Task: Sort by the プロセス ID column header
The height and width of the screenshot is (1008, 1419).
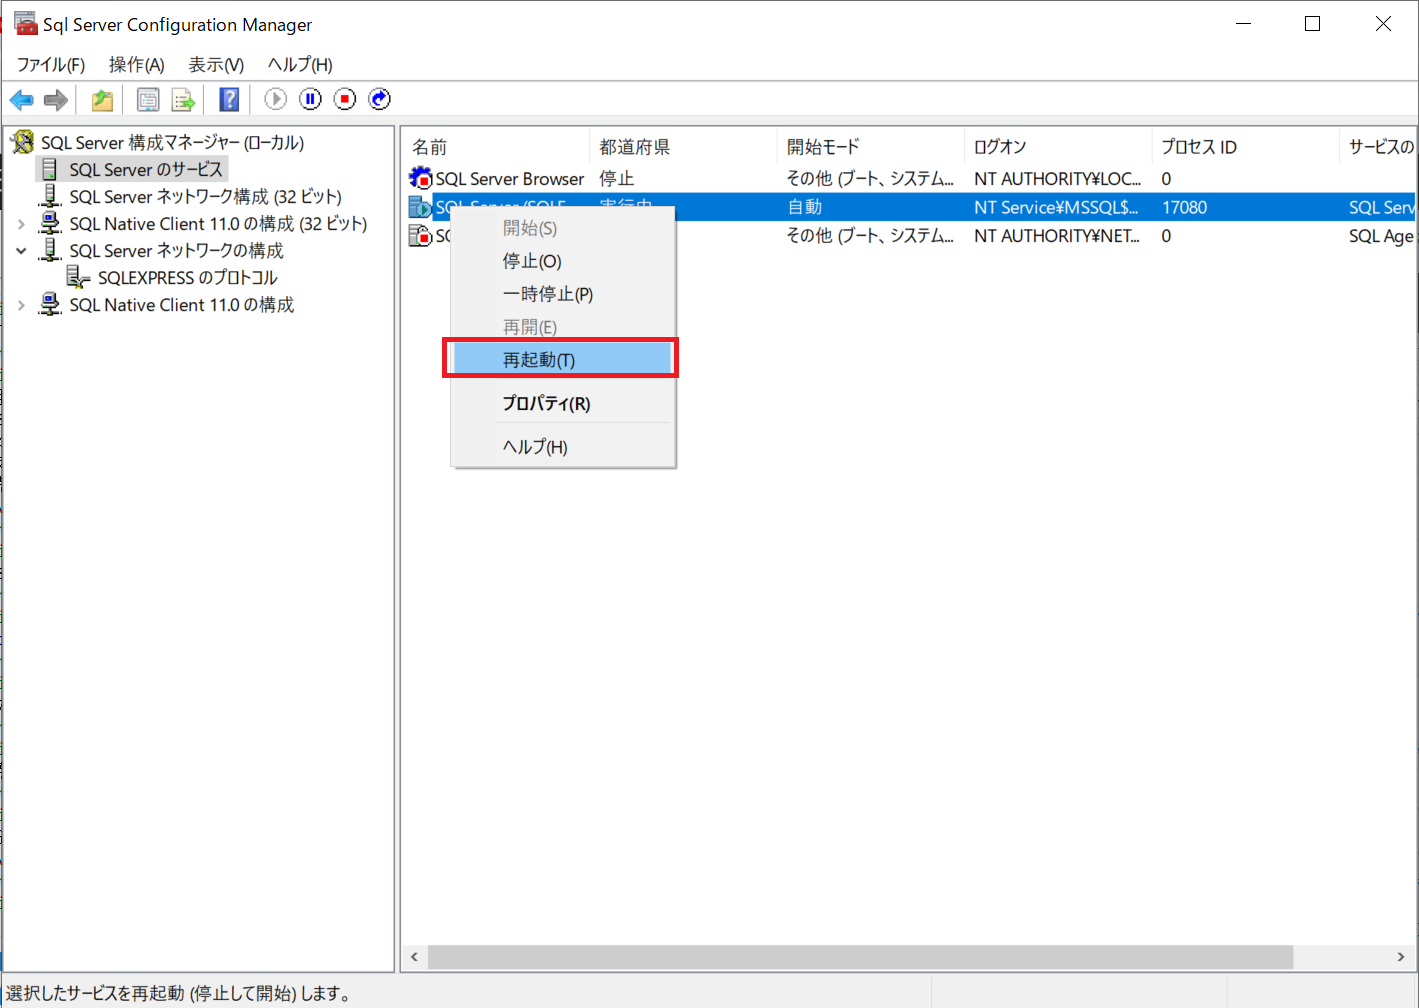Action: tap(1244, 147)
